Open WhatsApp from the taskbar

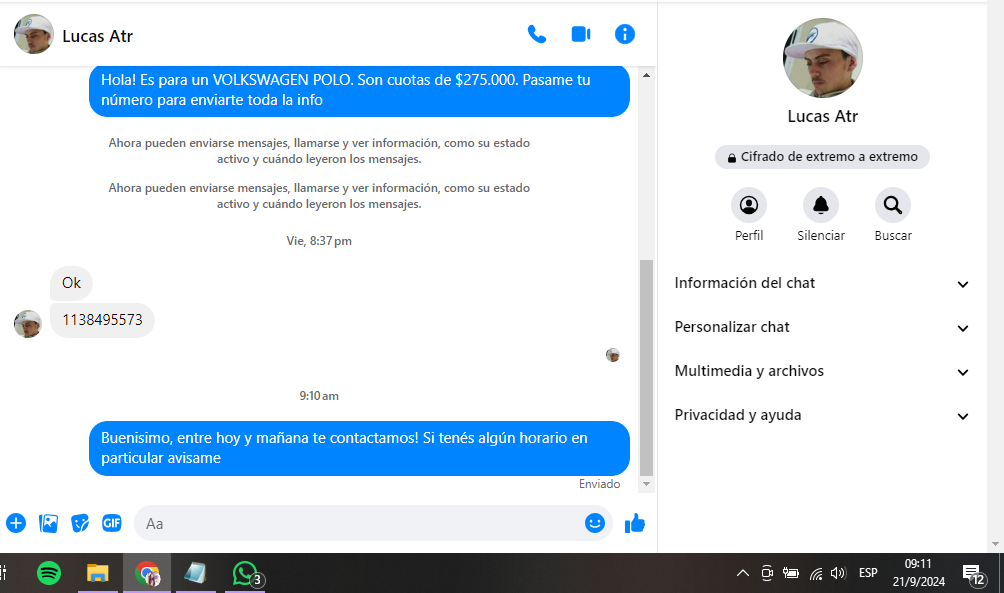(x=245, y=573)
